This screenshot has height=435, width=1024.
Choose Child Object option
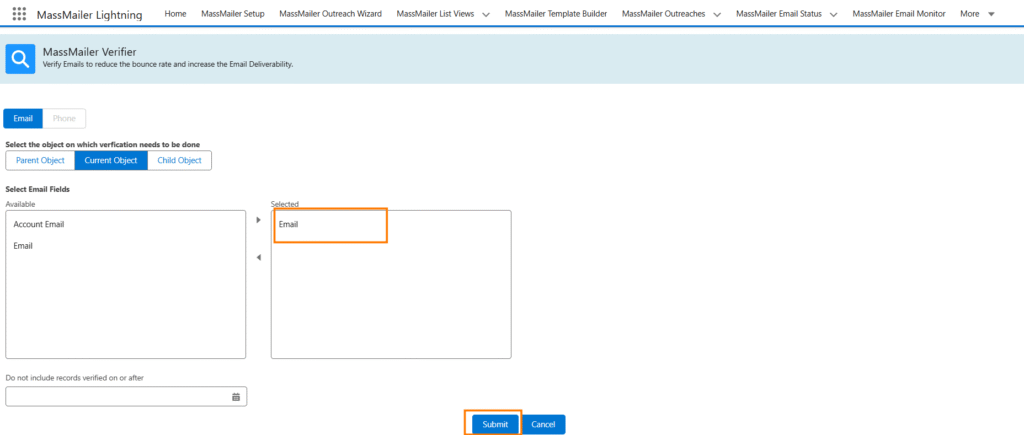click(179, 160)
